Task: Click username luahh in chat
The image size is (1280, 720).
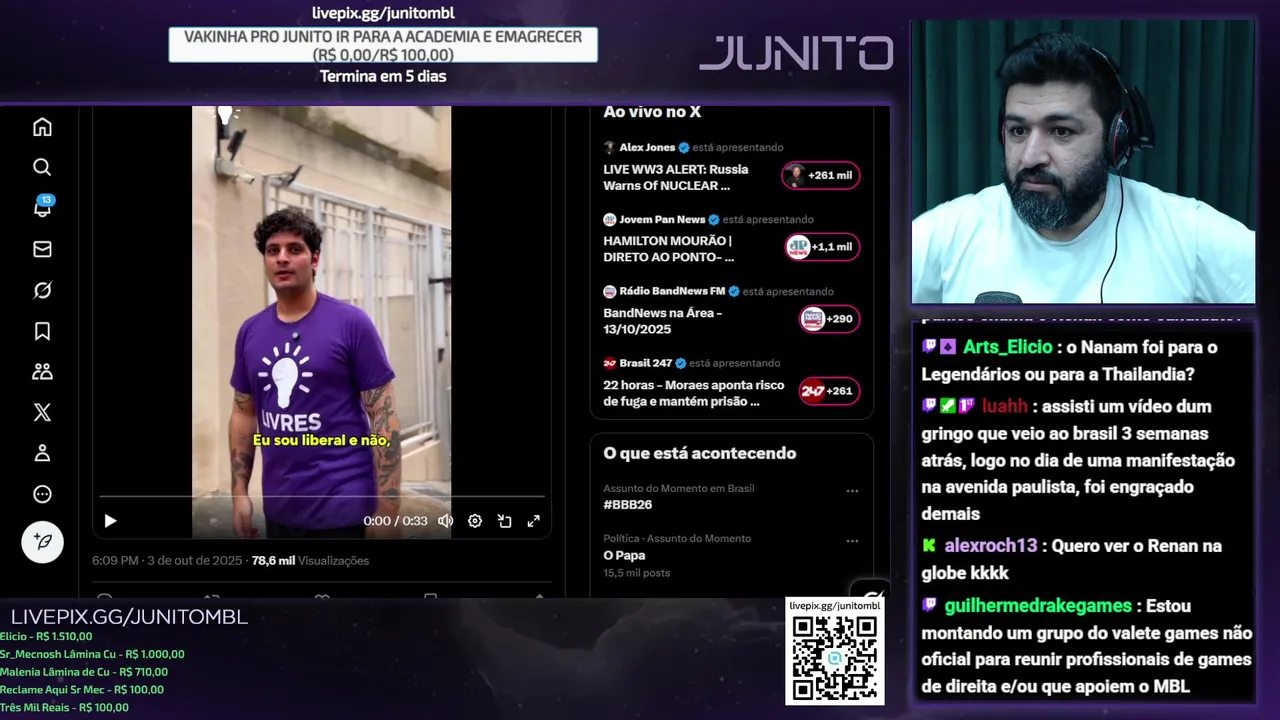Action: (x=1004, y=406)
